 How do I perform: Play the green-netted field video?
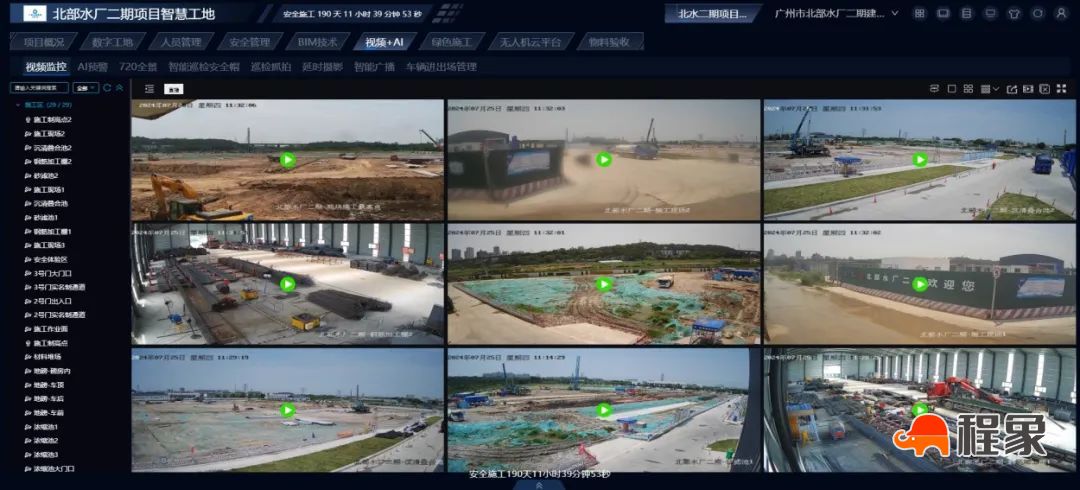click(x=604, y=283)
